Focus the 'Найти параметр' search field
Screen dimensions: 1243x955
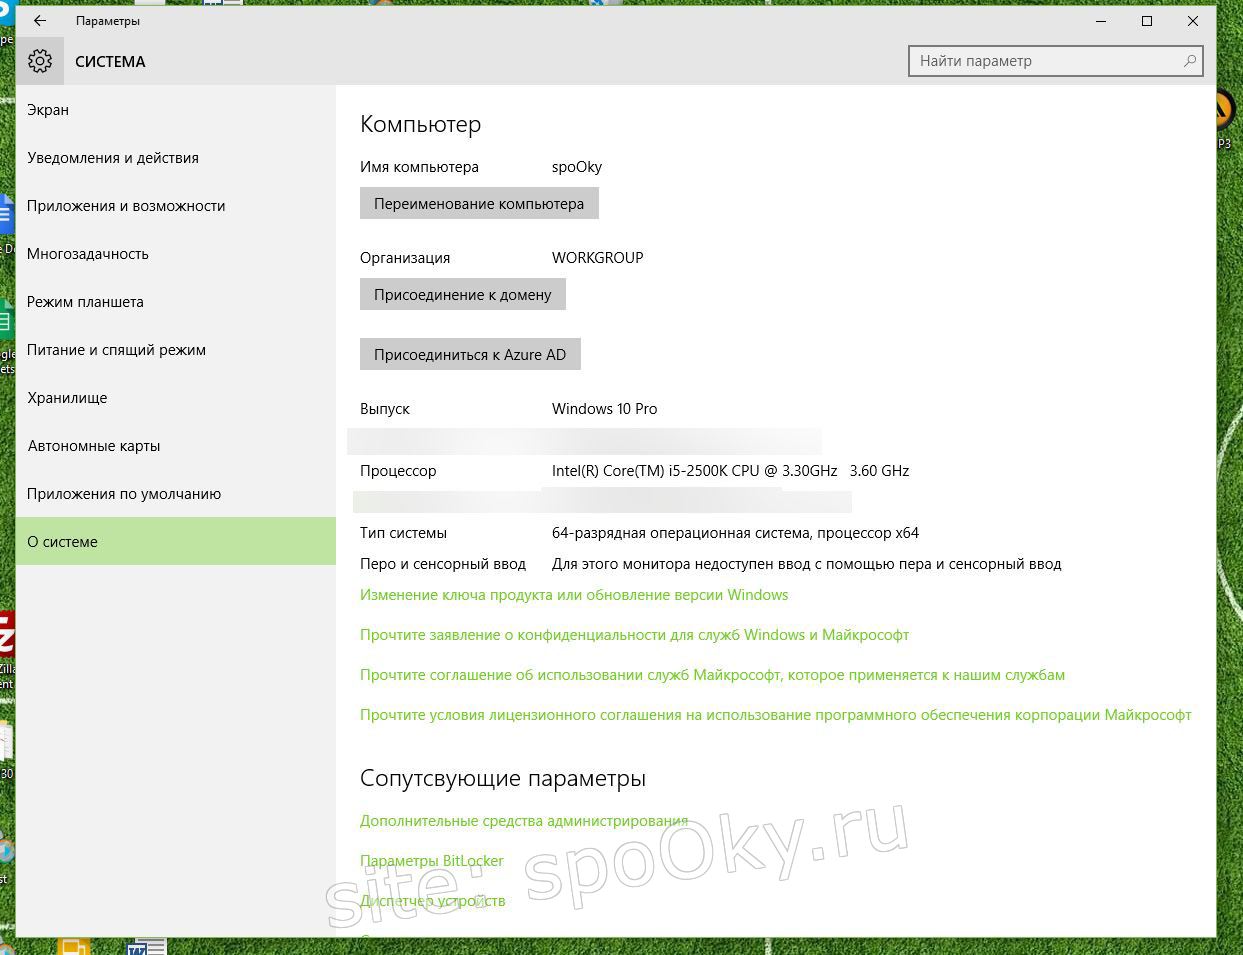(x=1055, y=61)
